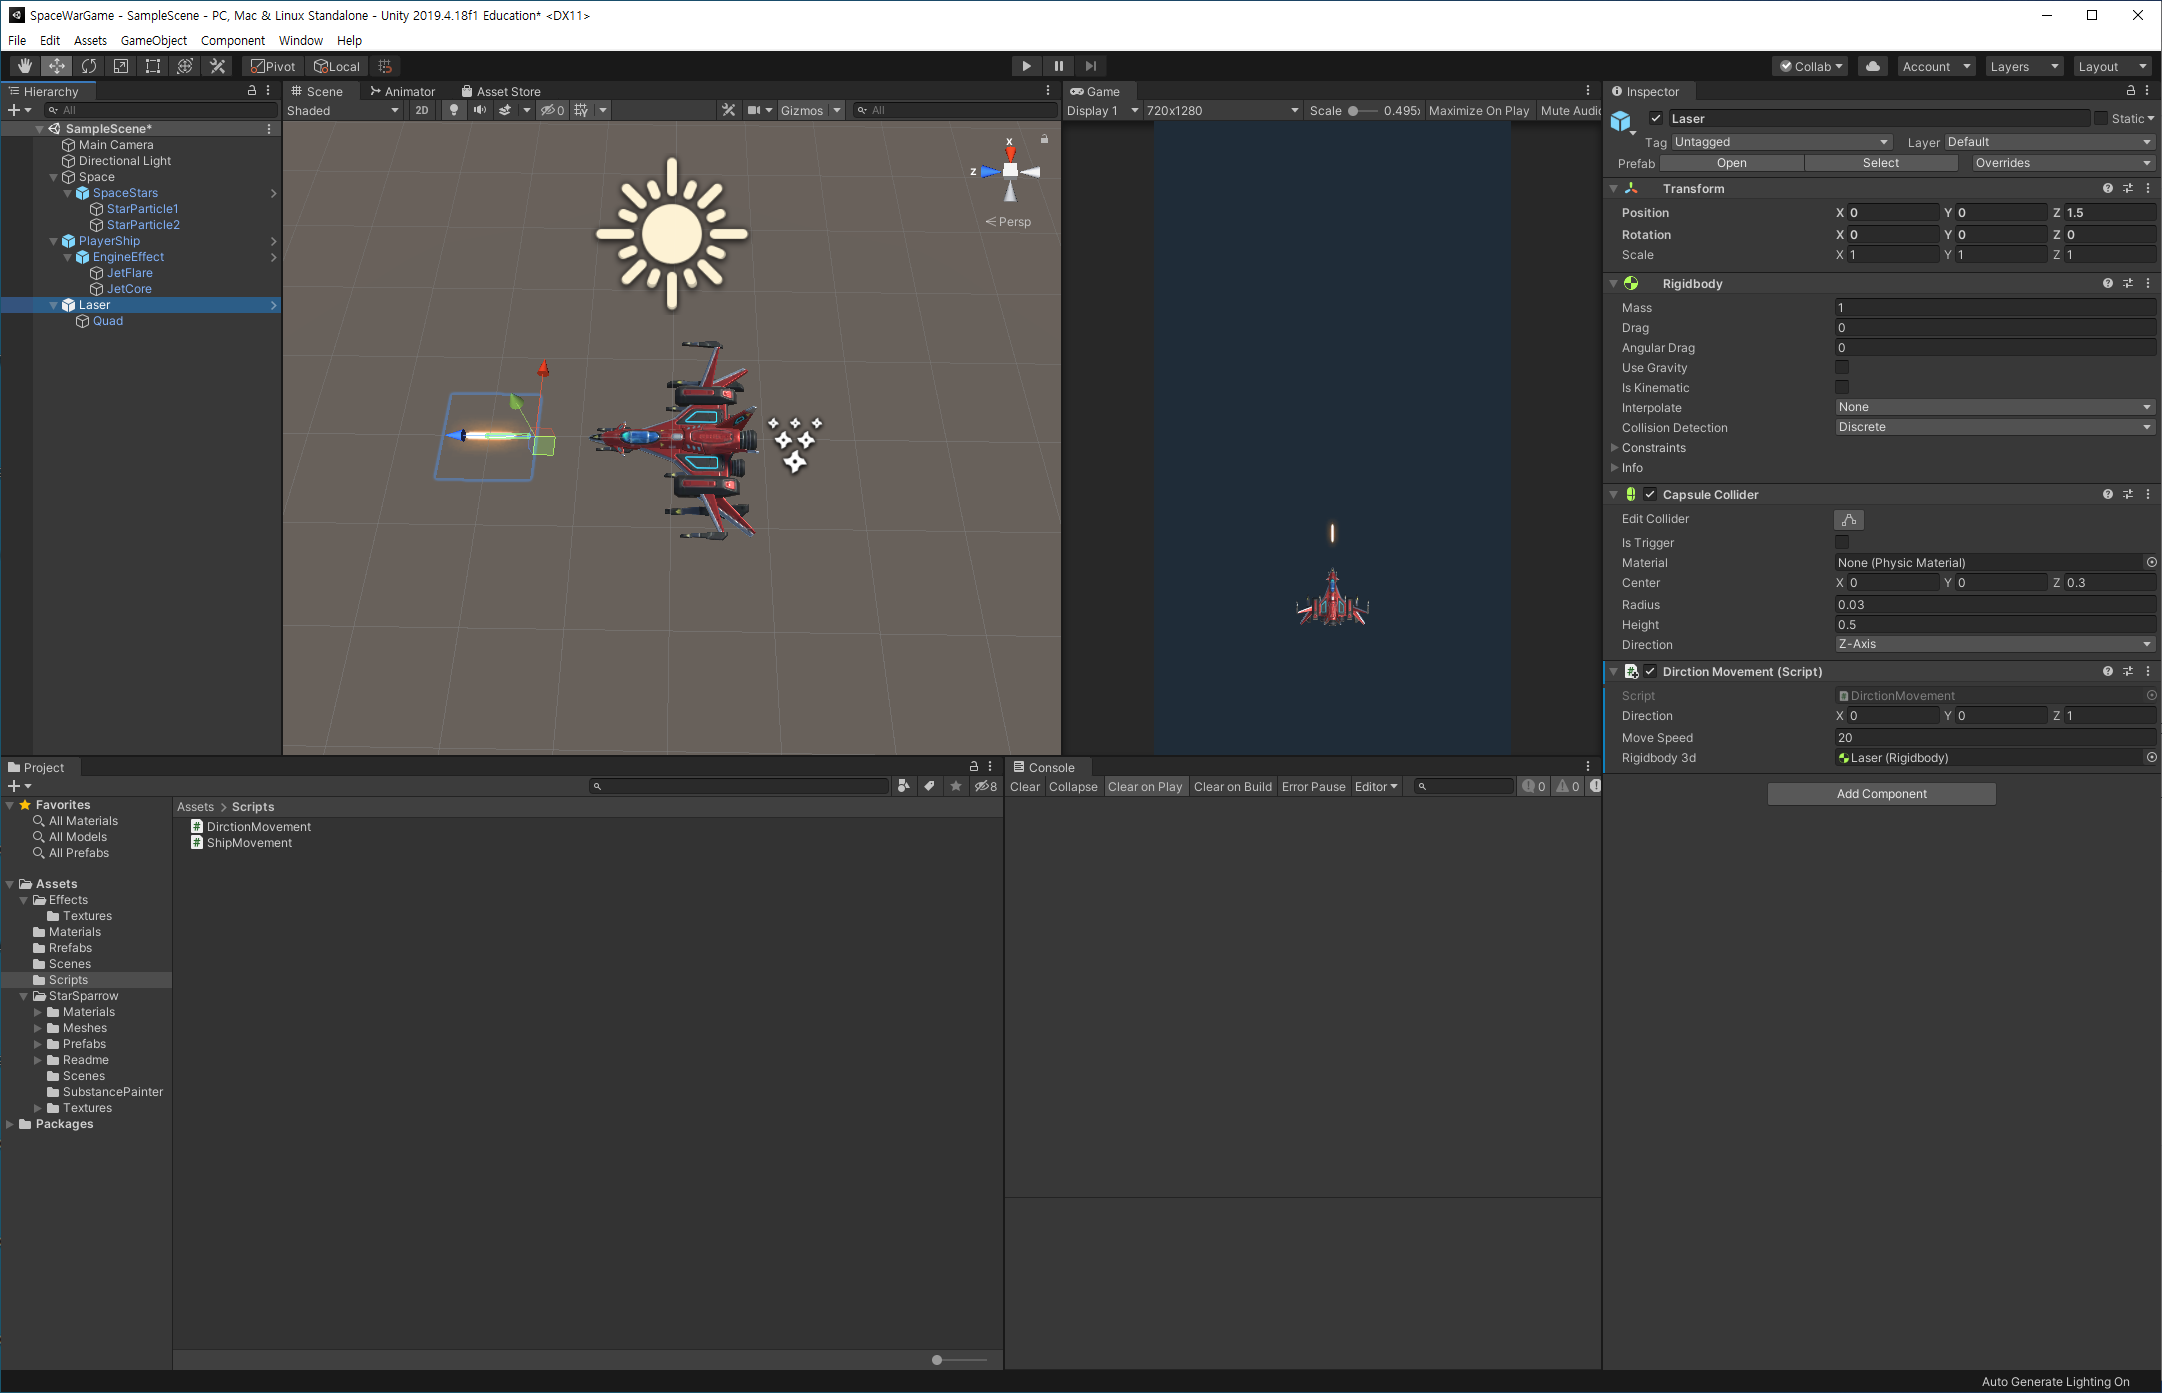Open the GameObject menu
Image resolution: width=2162 pixels, height=1393 pixels.
point(153,40)
